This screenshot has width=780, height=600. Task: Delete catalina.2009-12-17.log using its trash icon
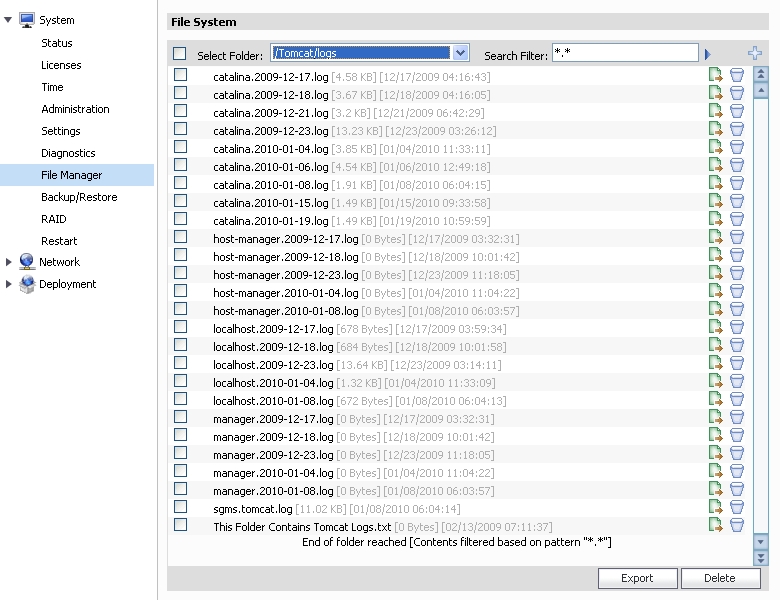coord(737,75)
